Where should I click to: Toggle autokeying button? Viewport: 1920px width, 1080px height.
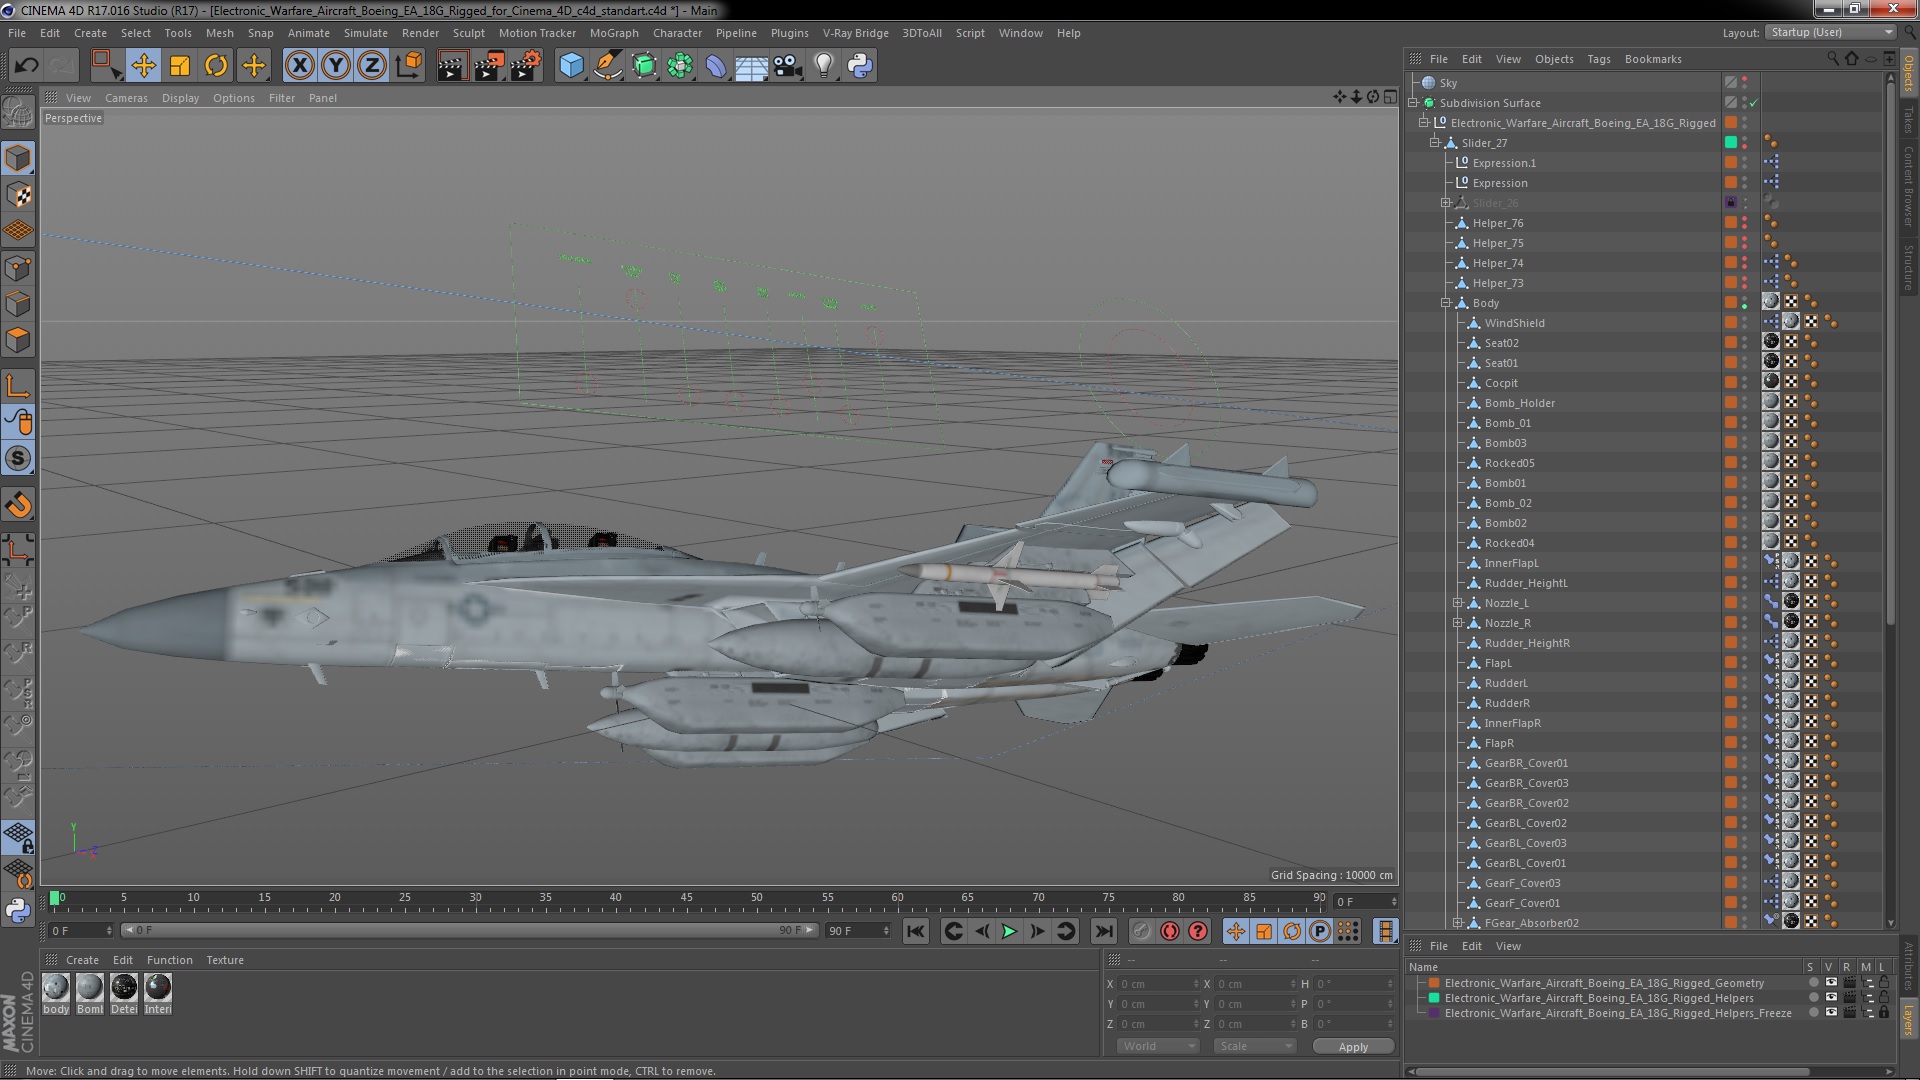pyautogui.click(x=1169, y=932)
